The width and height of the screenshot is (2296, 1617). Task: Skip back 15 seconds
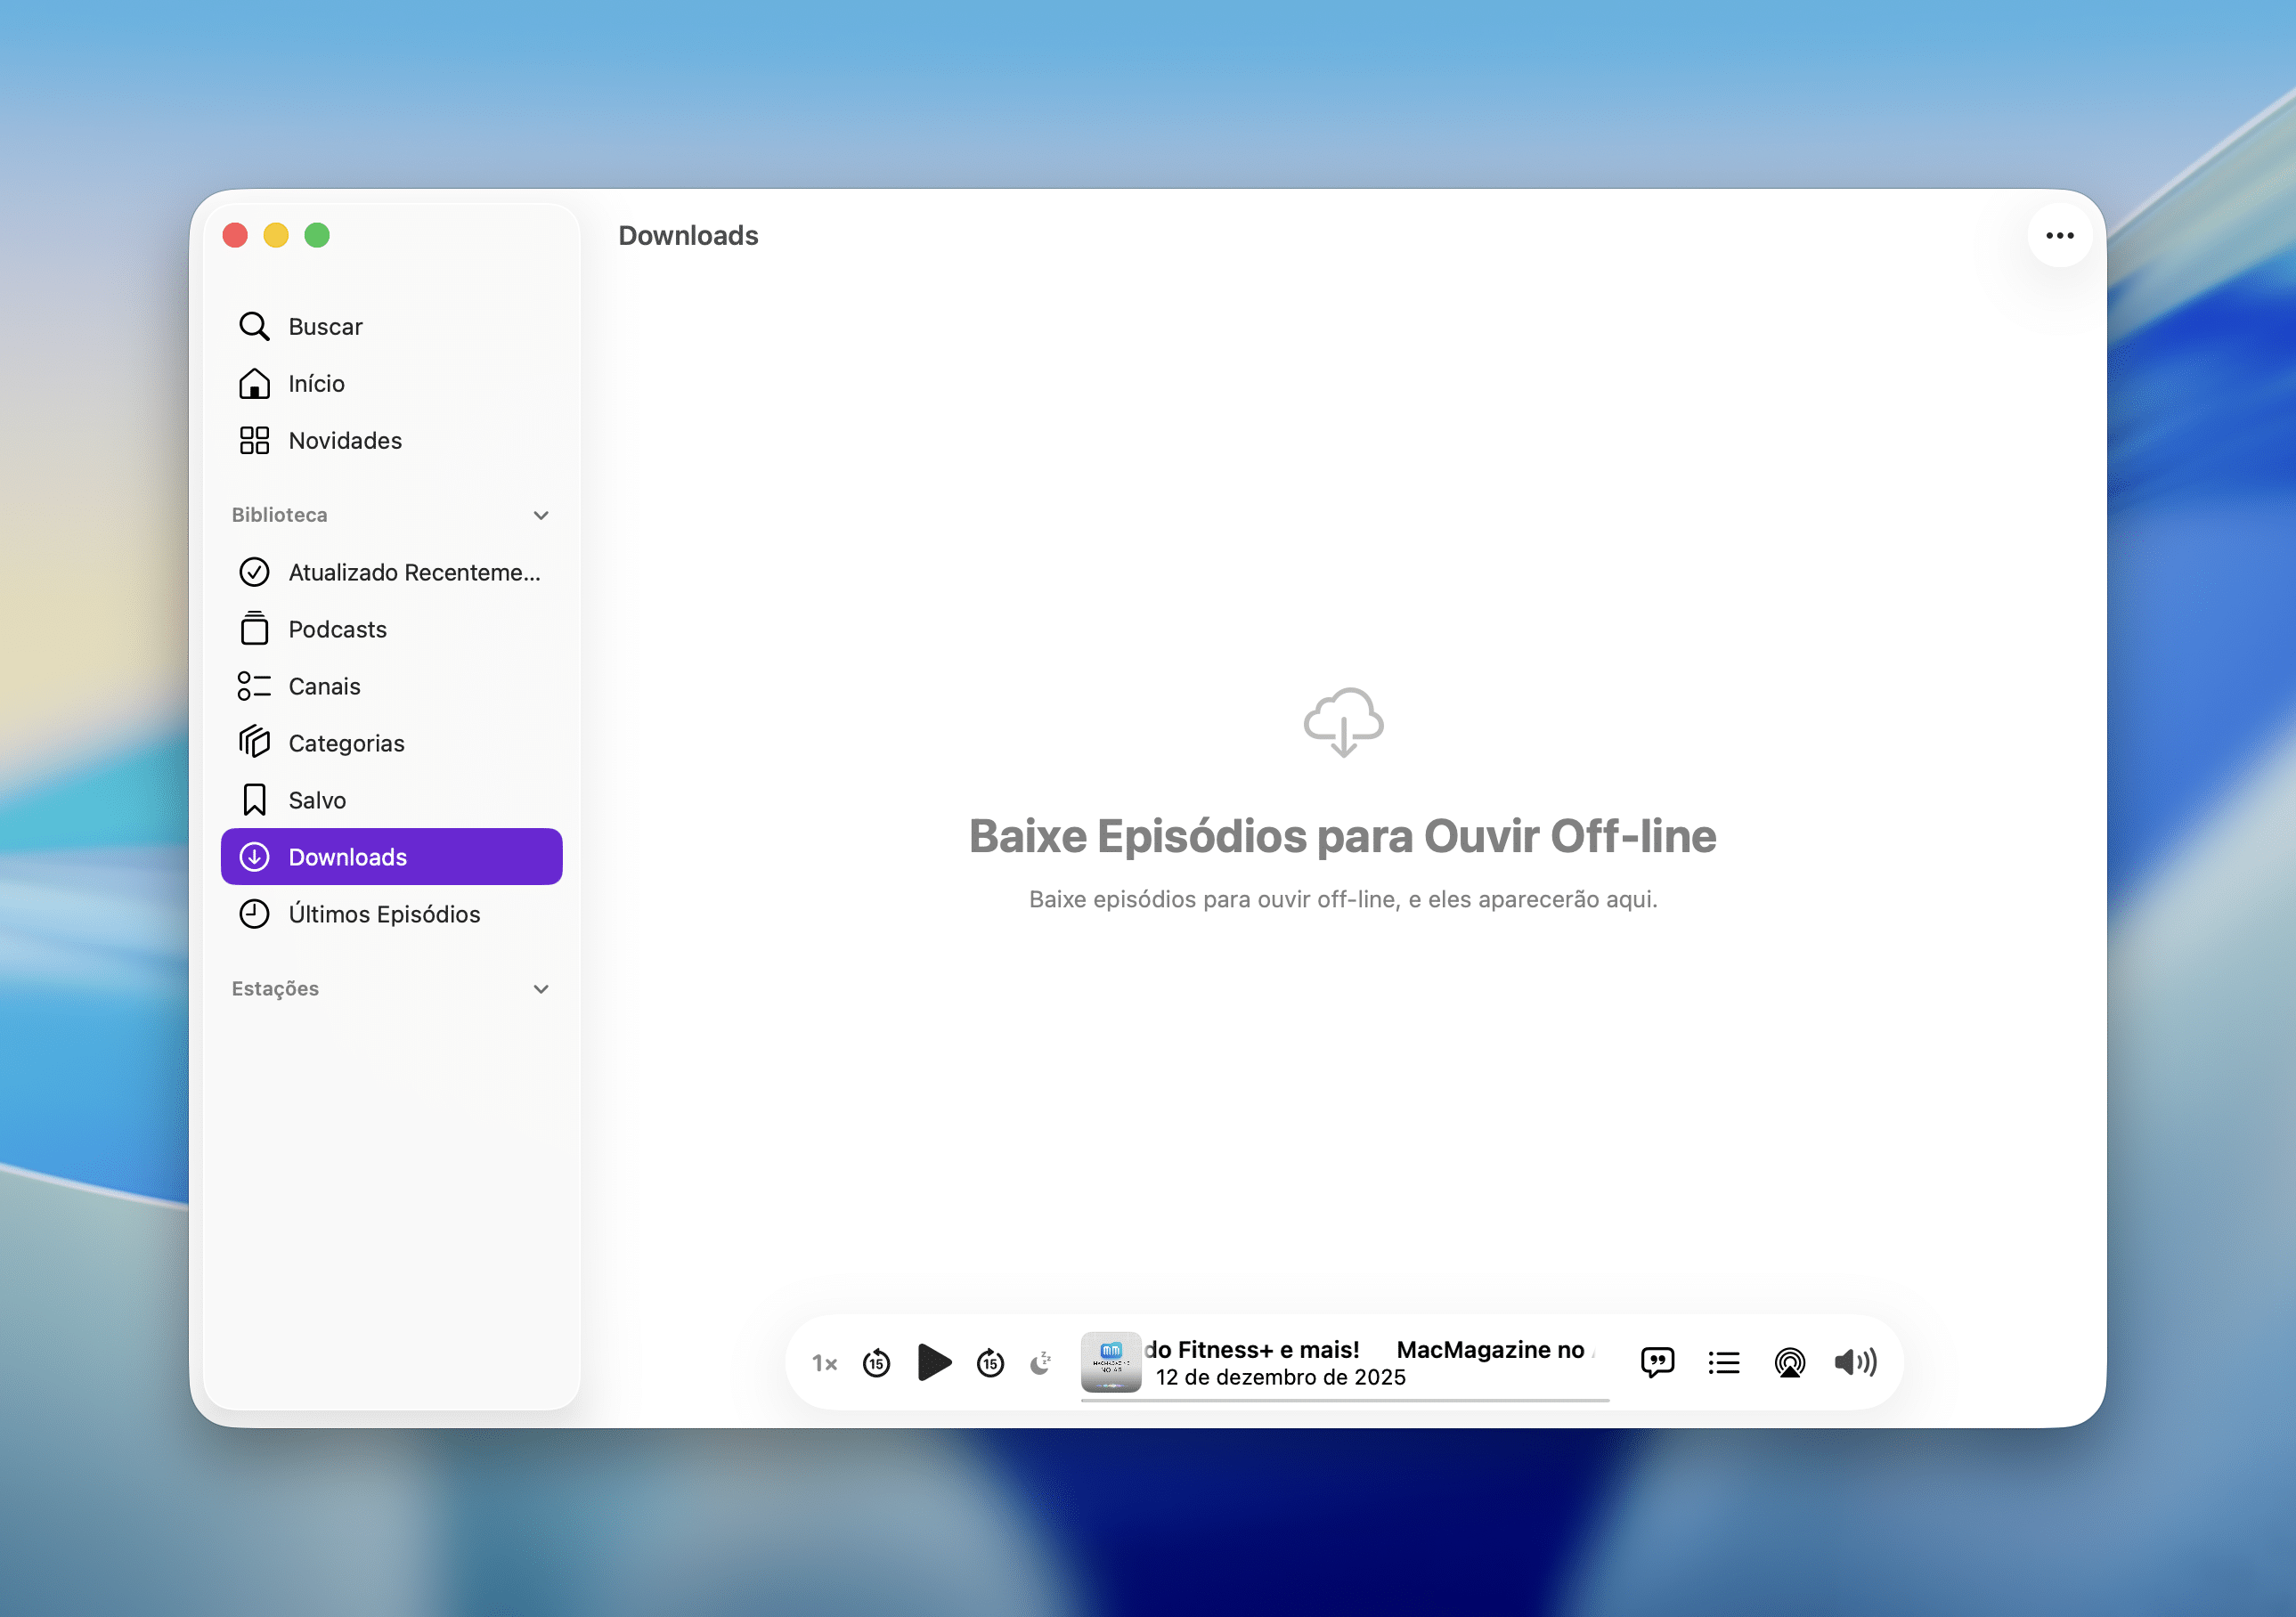click(876, 1363)
